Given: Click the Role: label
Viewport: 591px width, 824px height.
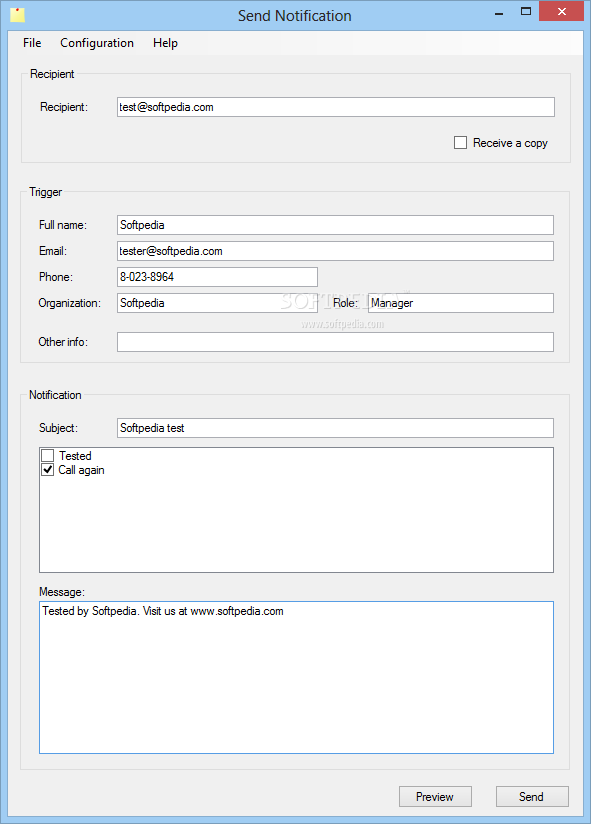Looking at the screenshot, I should tap(346, 303).
